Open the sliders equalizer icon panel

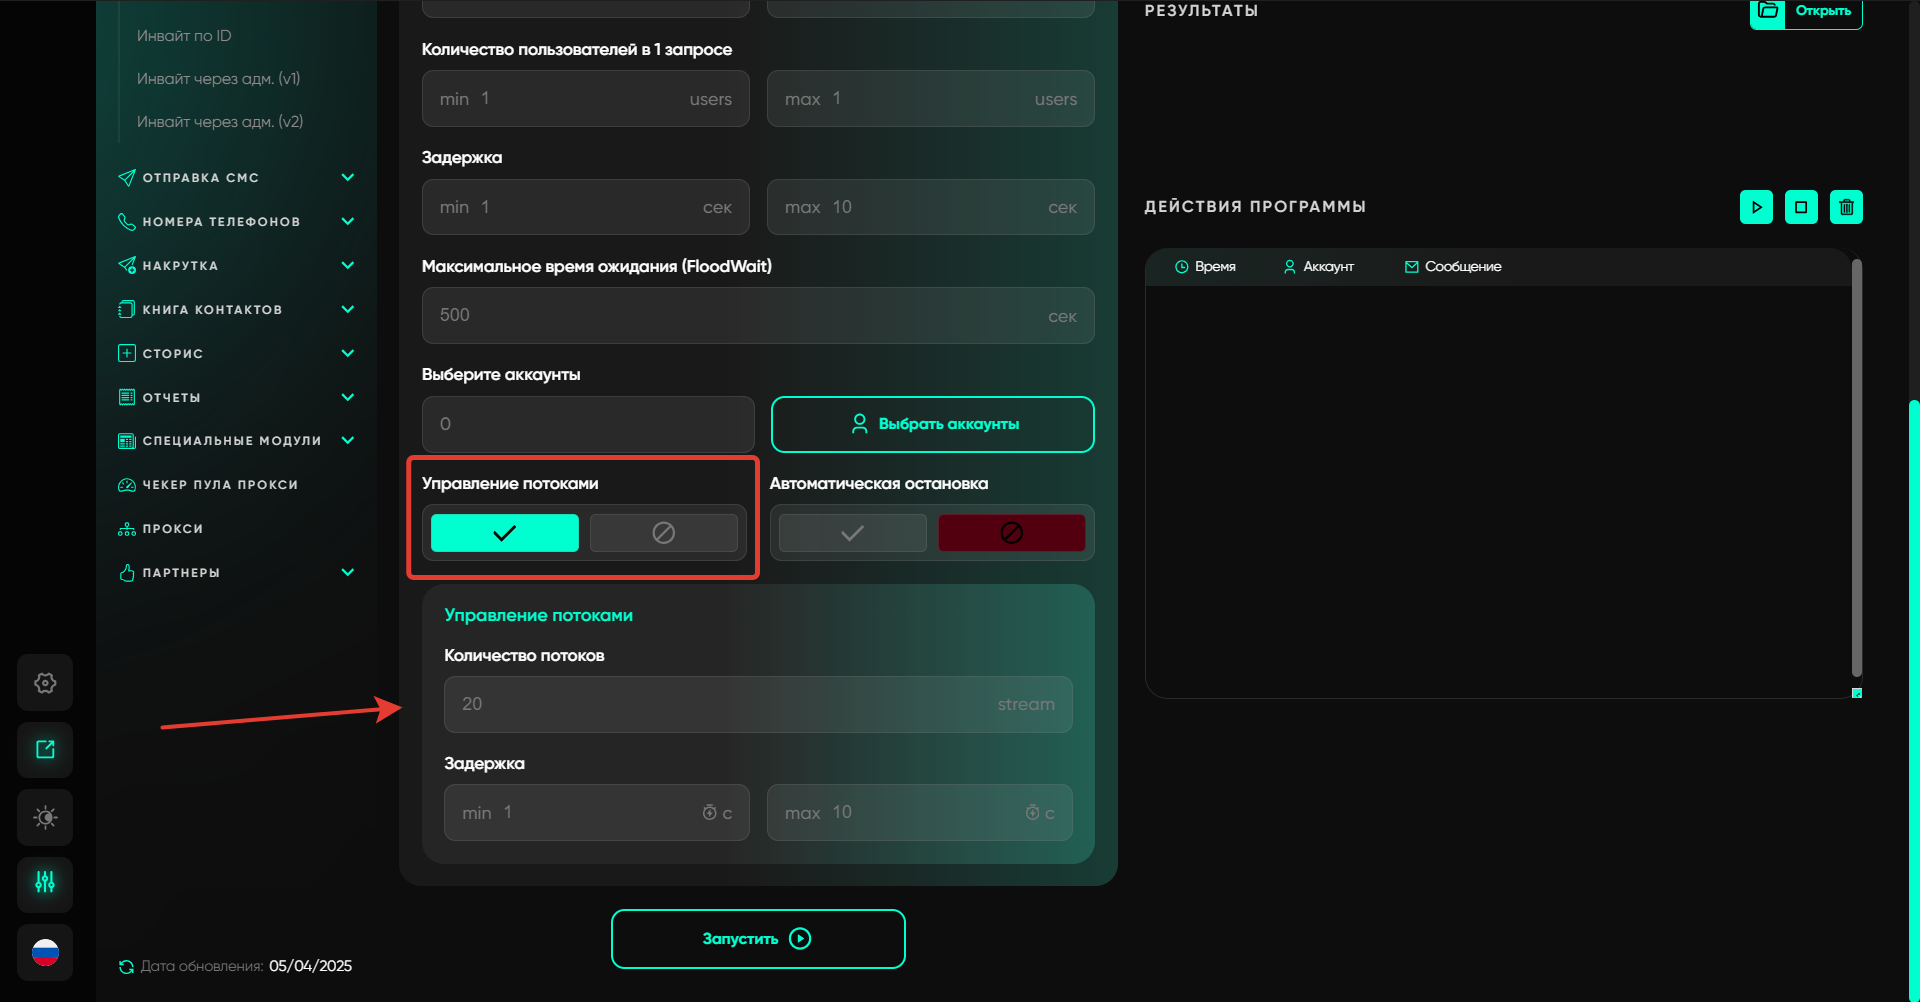45,883
